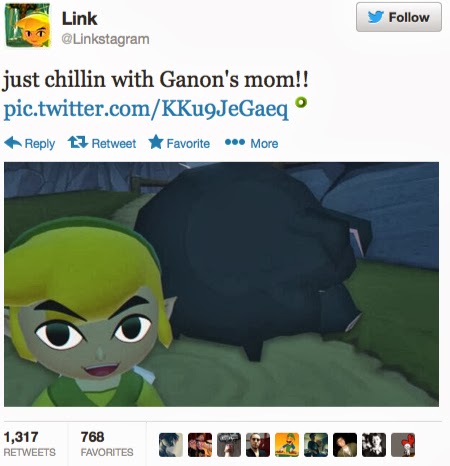
Task: Click the last avatar with red bird
Action: [403, 445]
